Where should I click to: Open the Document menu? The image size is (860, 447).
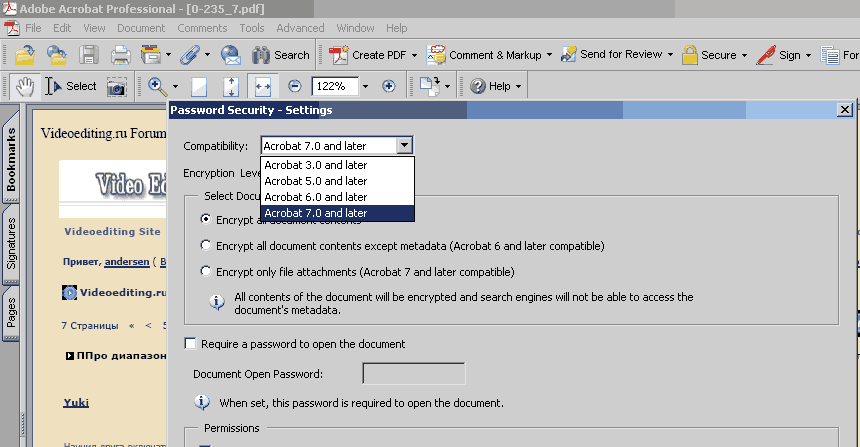tap(141, 28)
